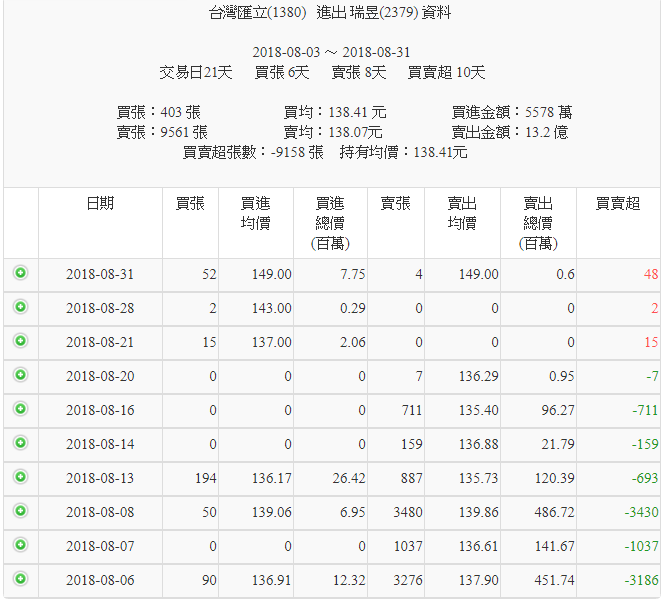Click the 賣出總價(百萬) column header

pos(537,223)
